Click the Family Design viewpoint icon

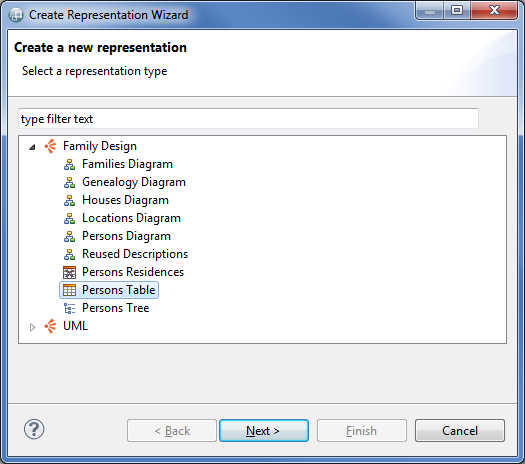pos(50,146)
